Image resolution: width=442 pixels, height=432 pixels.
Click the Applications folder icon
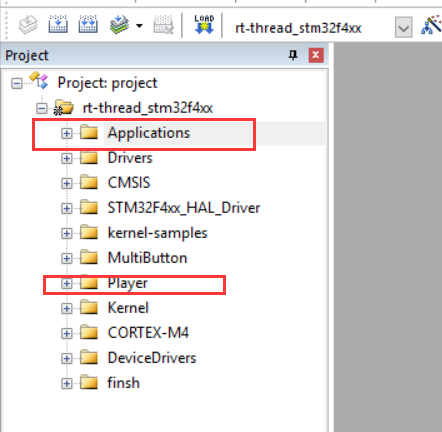click(89, 132)
